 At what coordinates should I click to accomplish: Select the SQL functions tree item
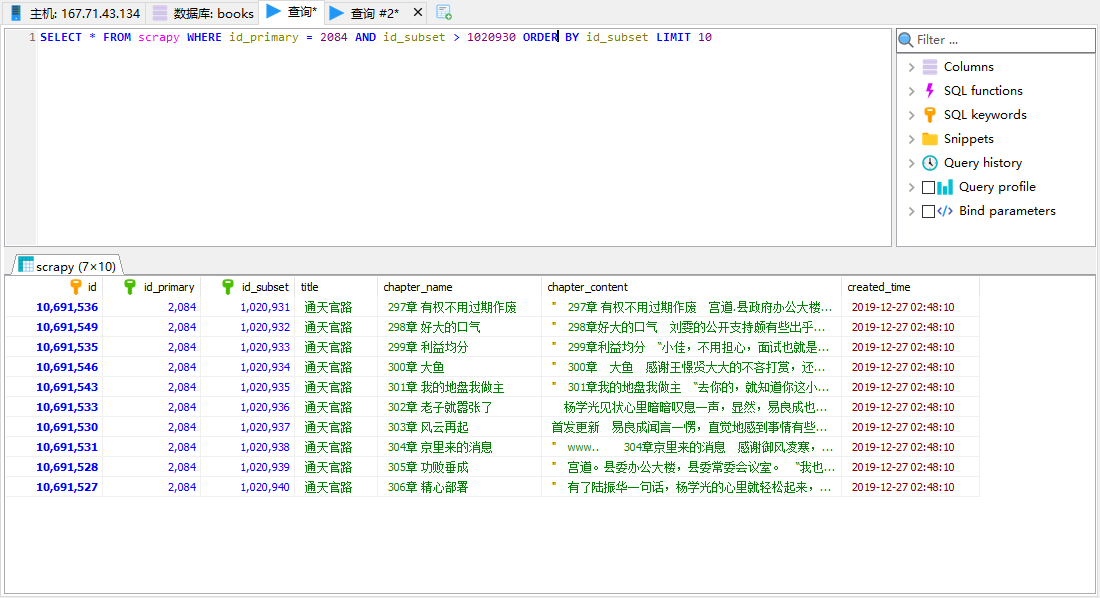(983, 91)
